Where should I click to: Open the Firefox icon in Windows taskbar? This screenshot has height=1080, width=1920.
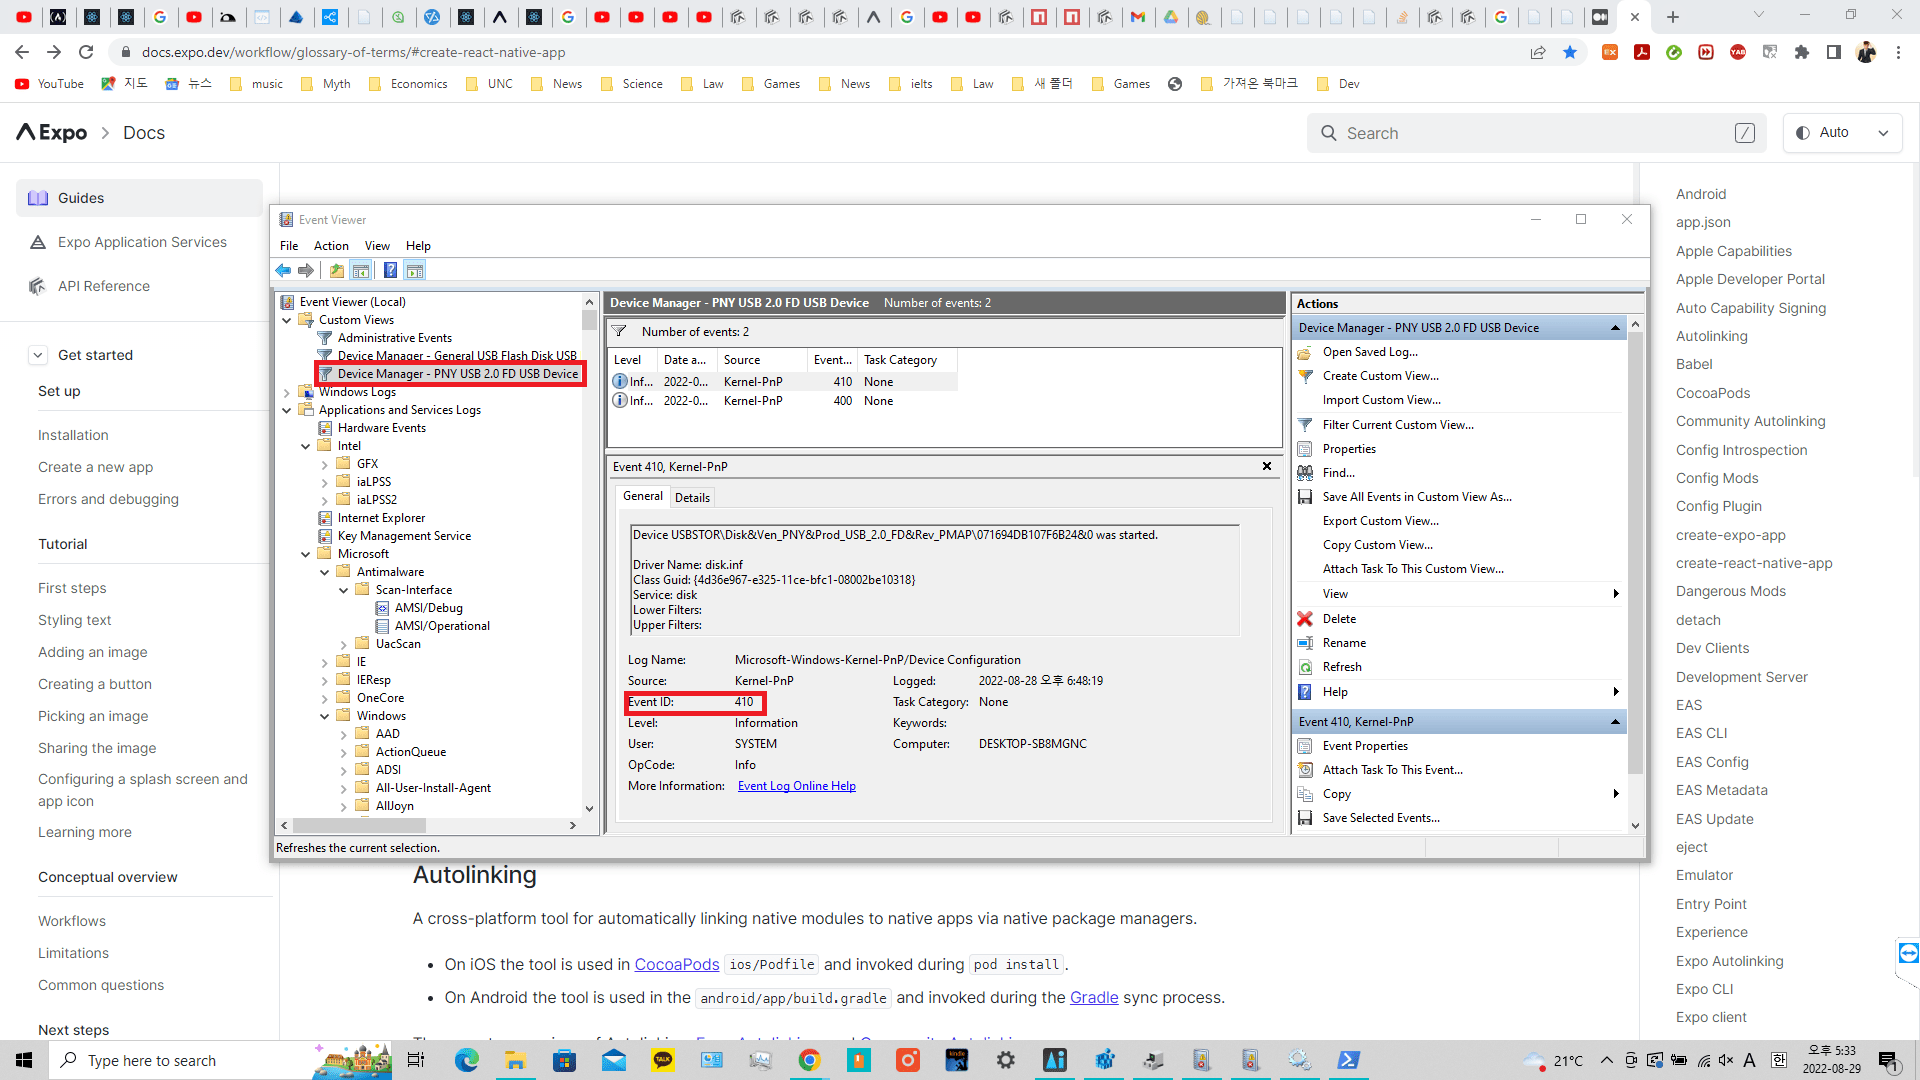coord(908,1060)
